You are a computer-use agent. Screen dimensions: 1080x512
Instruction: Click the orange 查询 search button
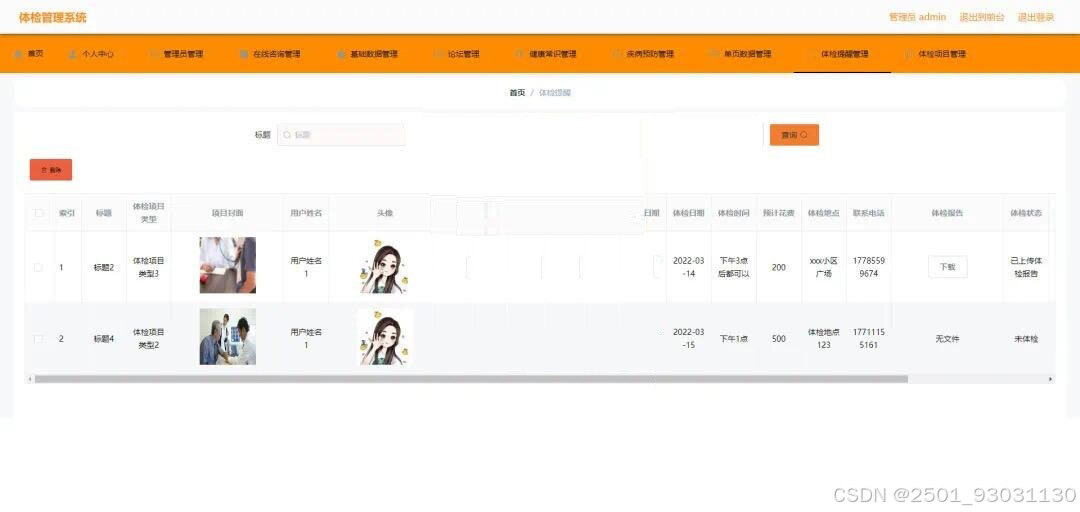794,135
